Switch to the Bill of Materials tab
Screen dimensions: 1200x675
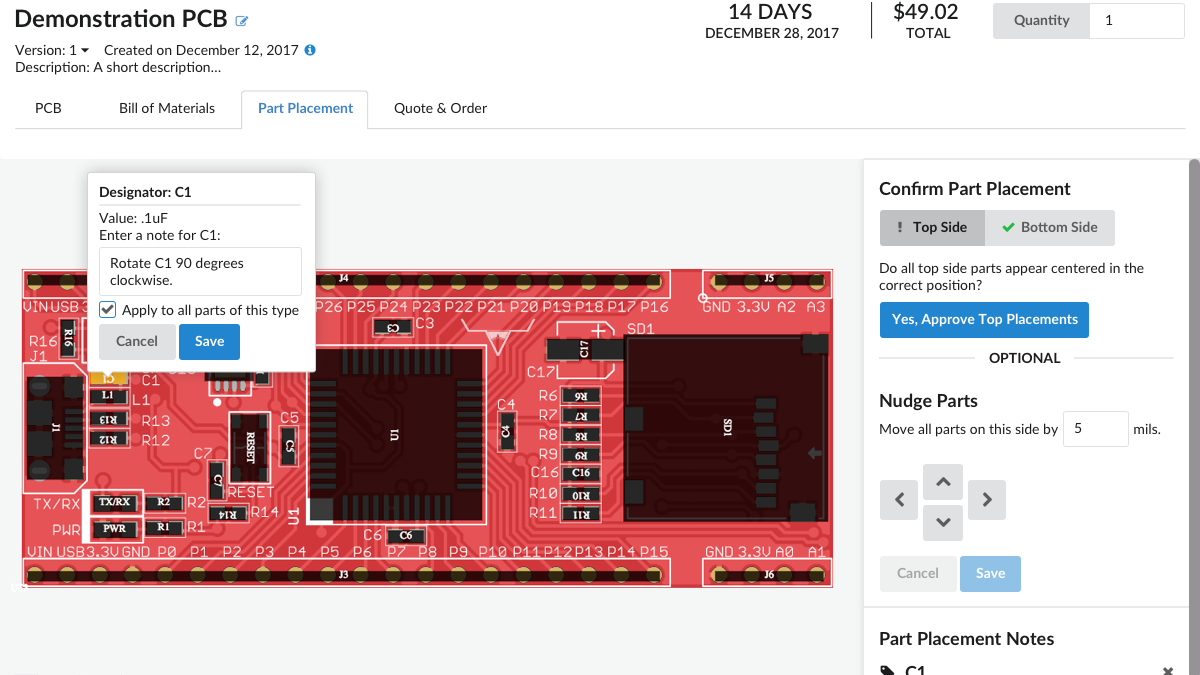166,108
